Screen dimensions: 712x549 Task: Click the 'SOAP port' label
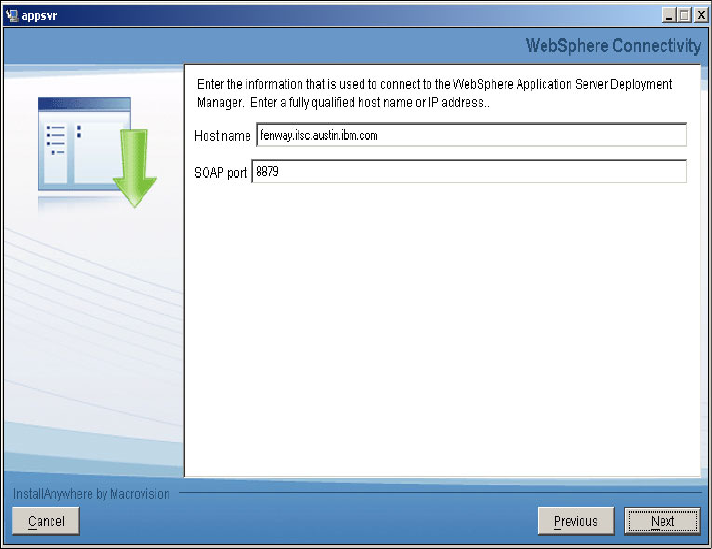pyautogui.click(x=220, y=173)
